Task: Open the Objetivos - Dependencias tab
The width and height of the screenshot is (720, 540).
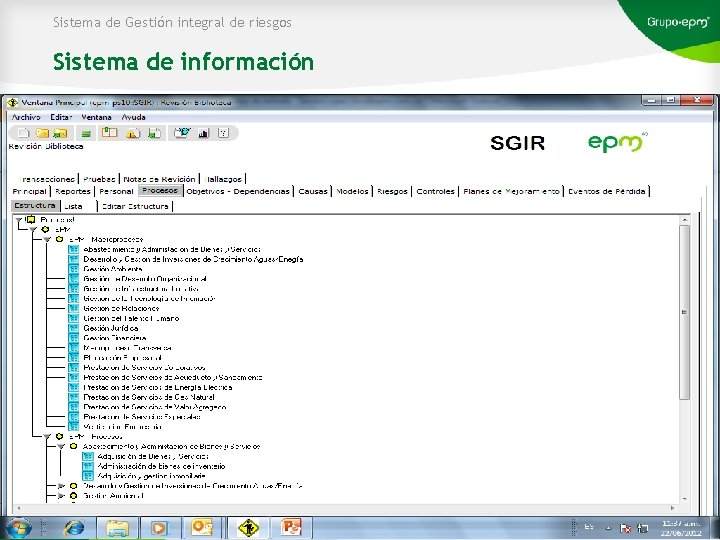Action: point(238,191)
